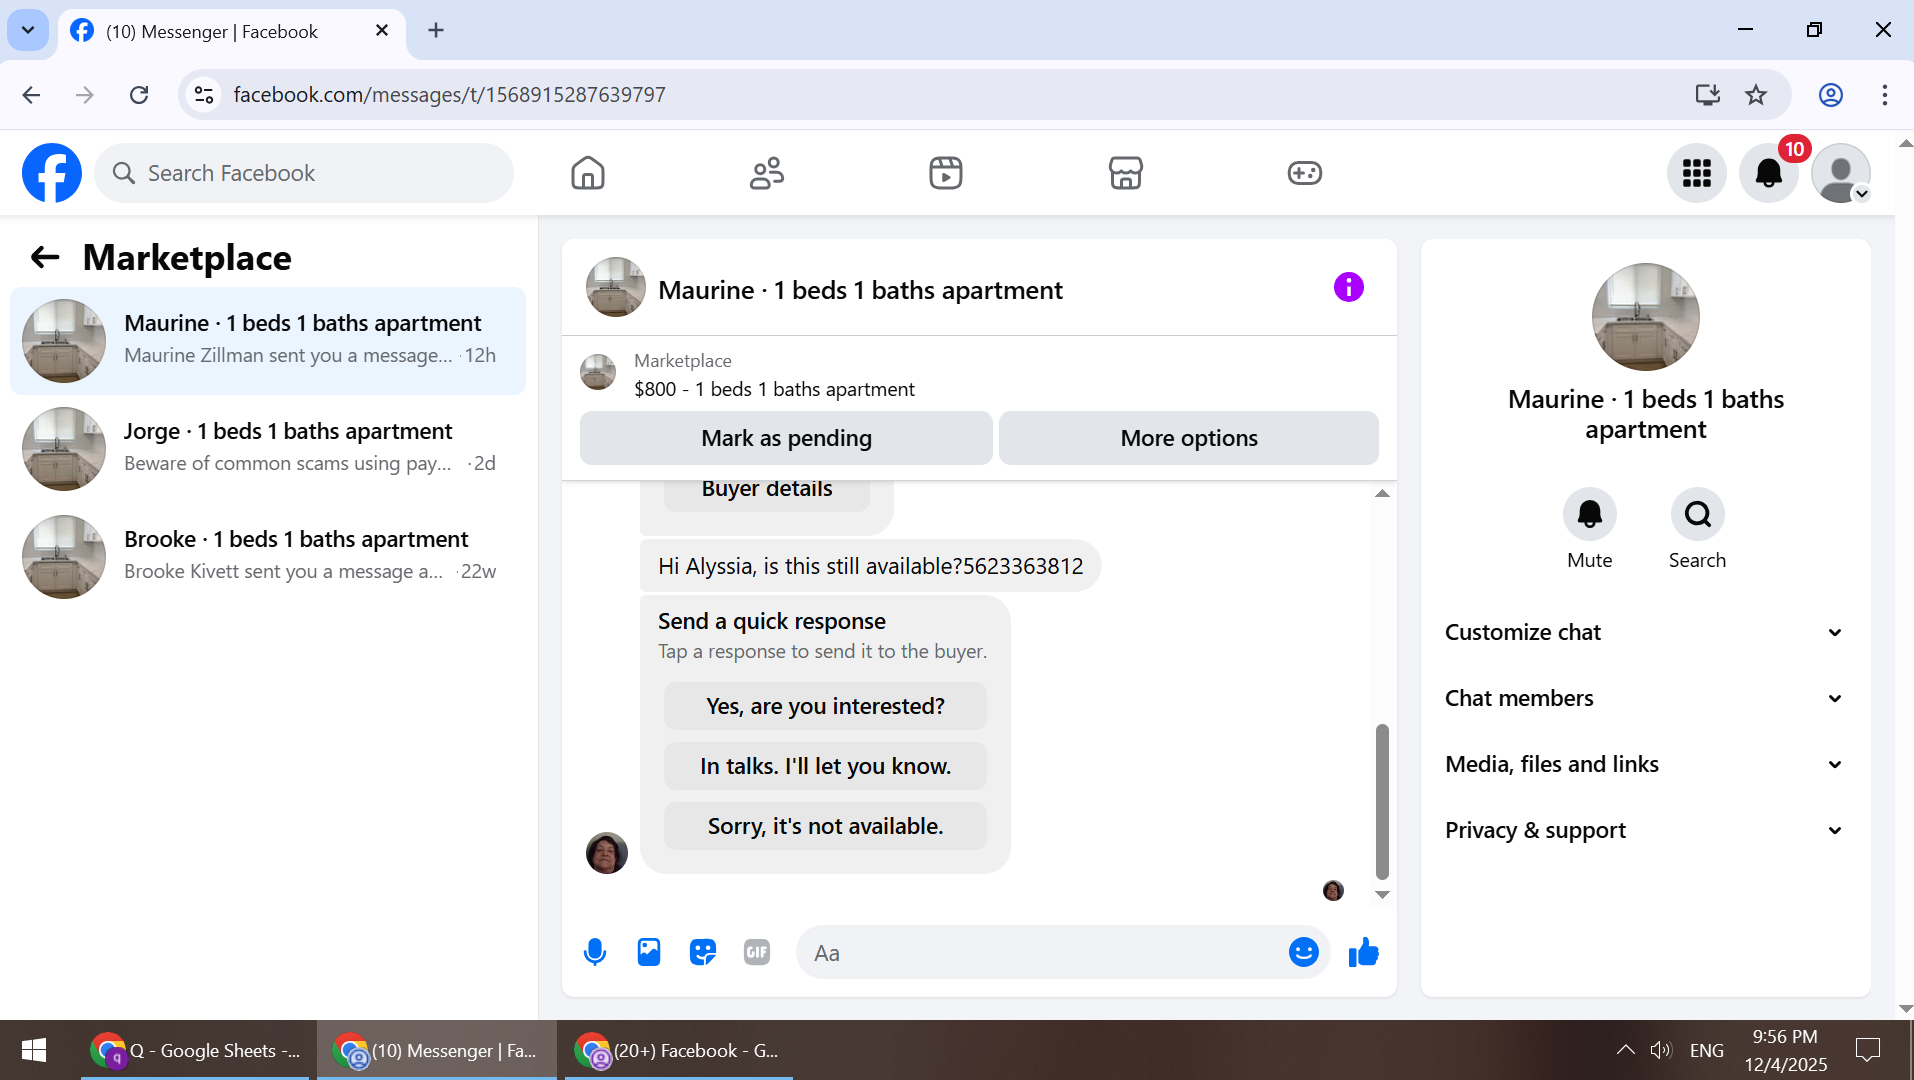The height and width of the screenshot is (1080, 1914).
Task: Click the chat scroll down arrow
Action: tap(1382, 895)
